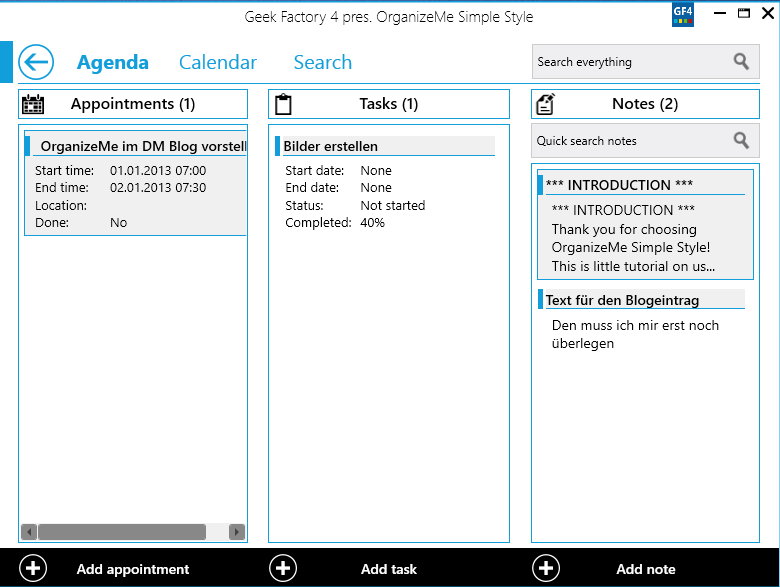Screen dimensions: 780x587
Task: Click the plus icon for Add appointment
Action: pos(33,568)
